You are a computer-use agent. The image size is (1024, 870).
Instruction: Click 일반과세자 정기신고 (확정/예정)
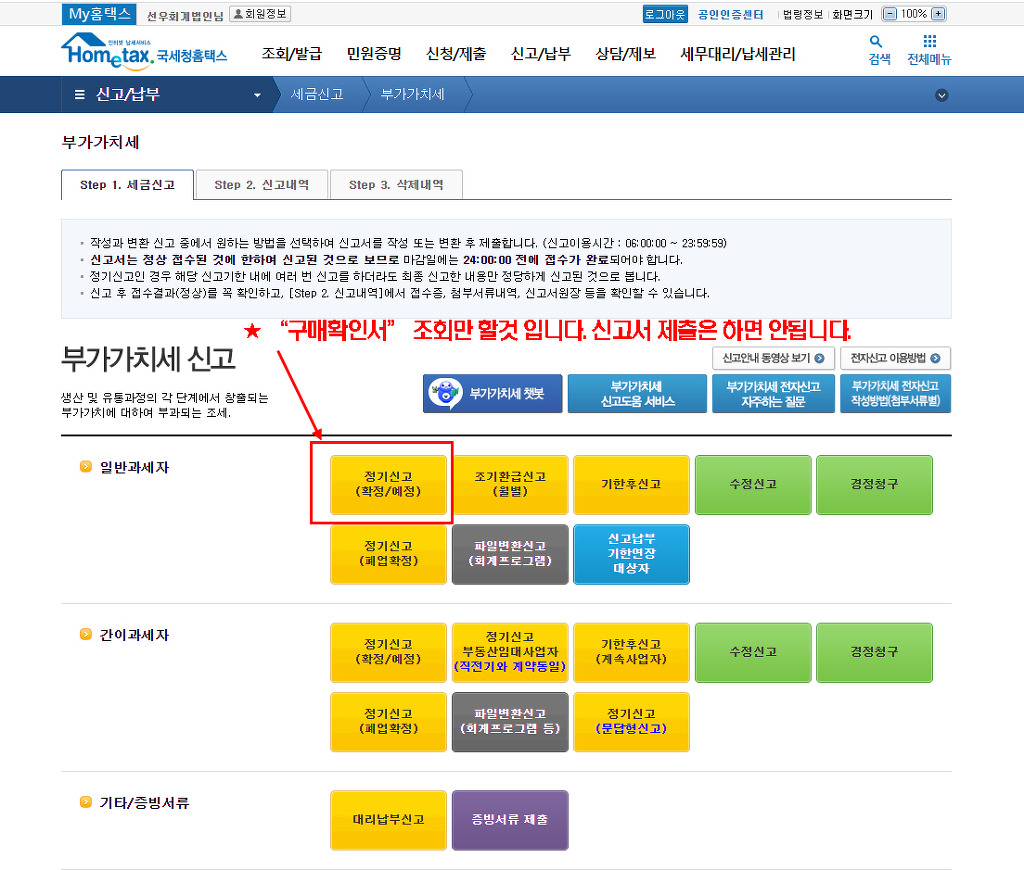(x=388, y=485)
